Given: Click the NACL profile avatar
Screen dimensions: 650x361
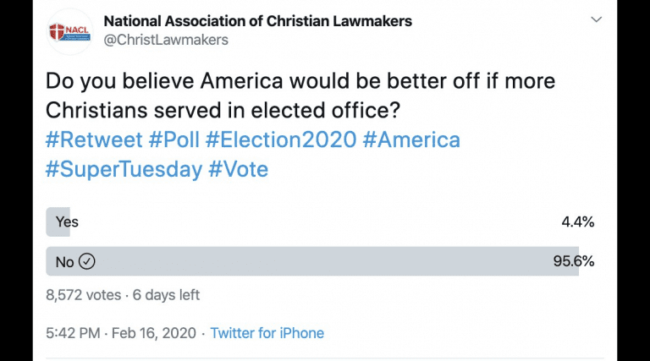Looking at the screenshot, I should click(70, 32).
